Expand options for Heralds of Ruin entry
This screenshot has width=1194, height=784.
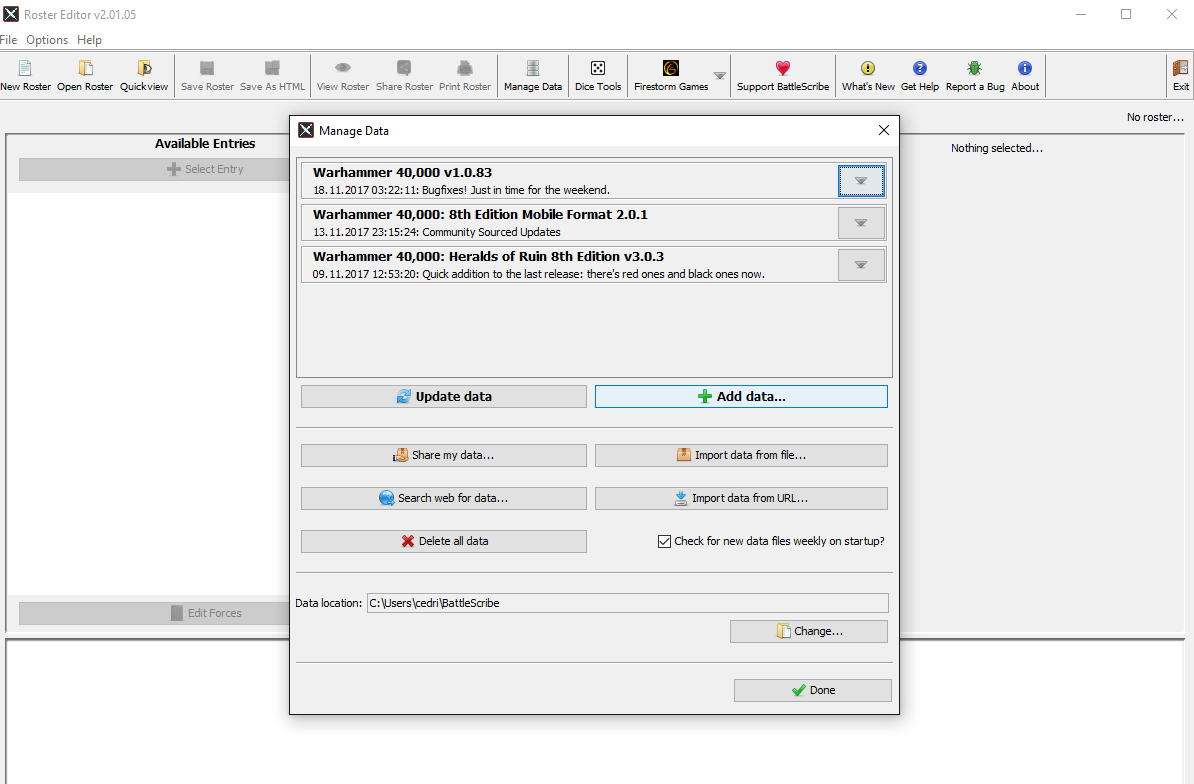[861, 265]
